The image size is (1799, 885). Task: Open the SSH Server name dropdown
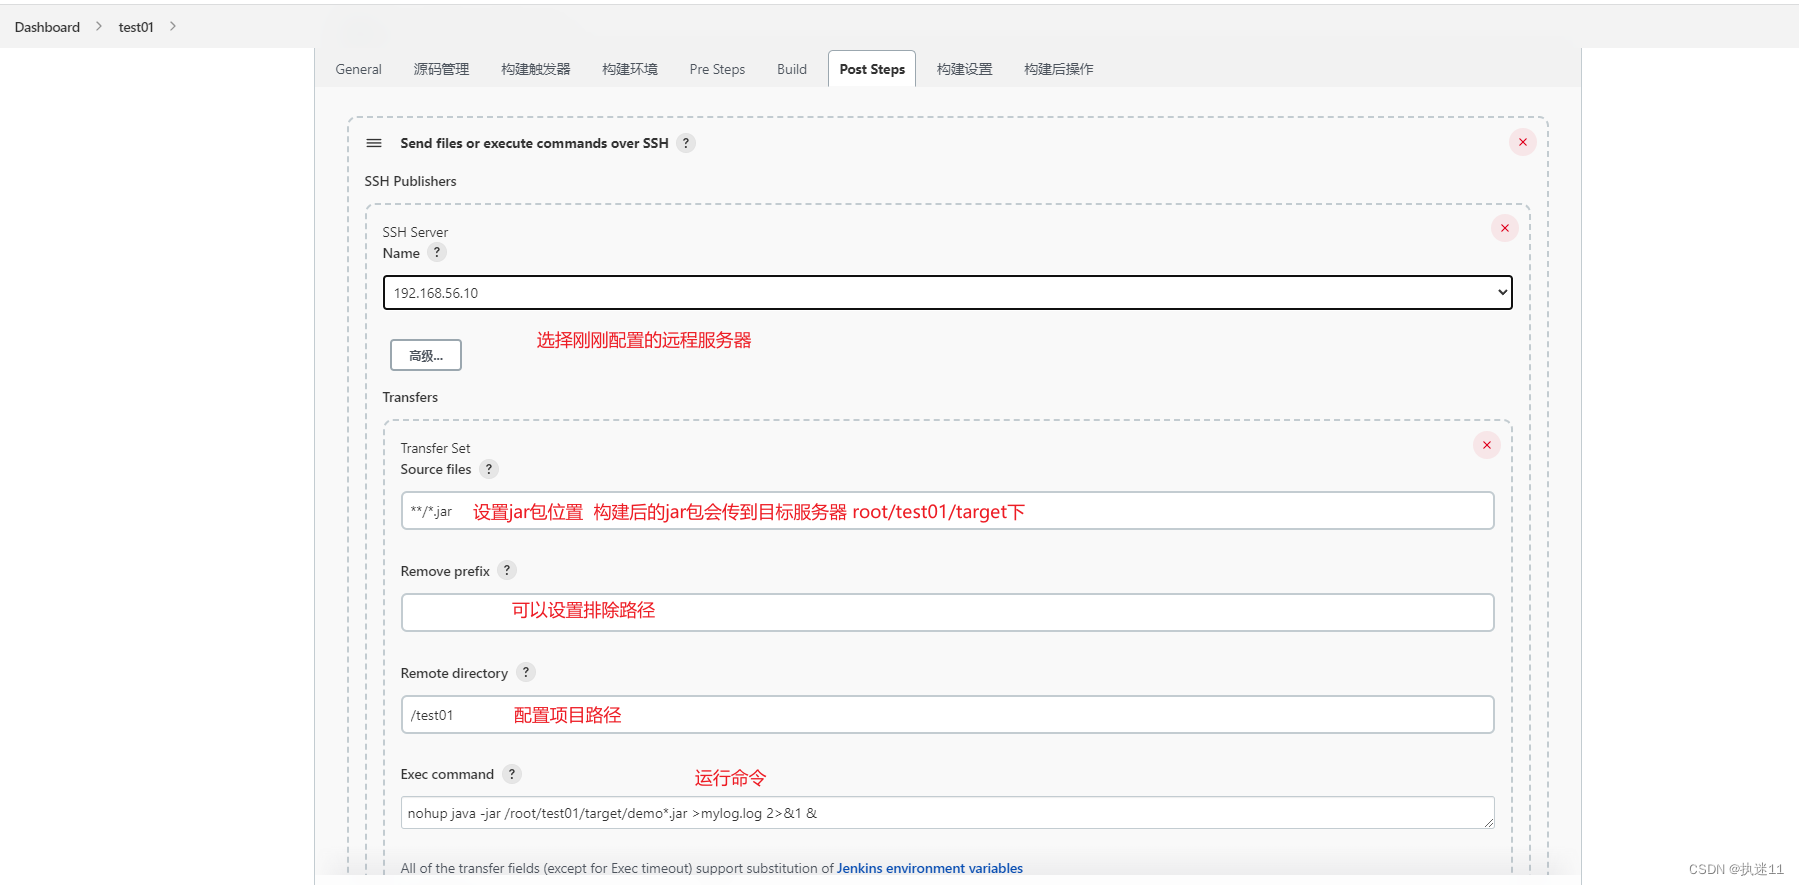947,293
